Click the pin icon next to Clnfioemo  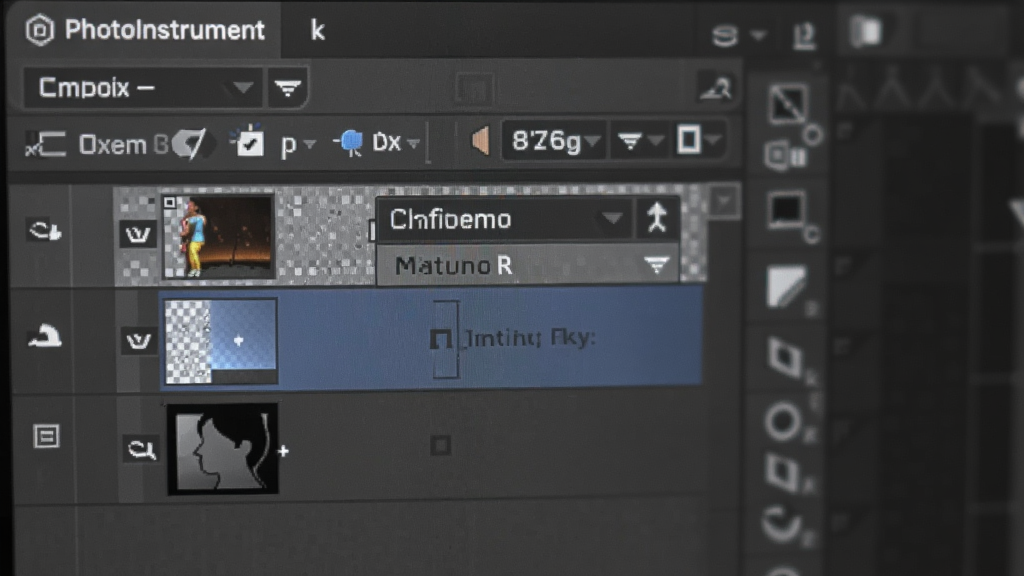657,218
